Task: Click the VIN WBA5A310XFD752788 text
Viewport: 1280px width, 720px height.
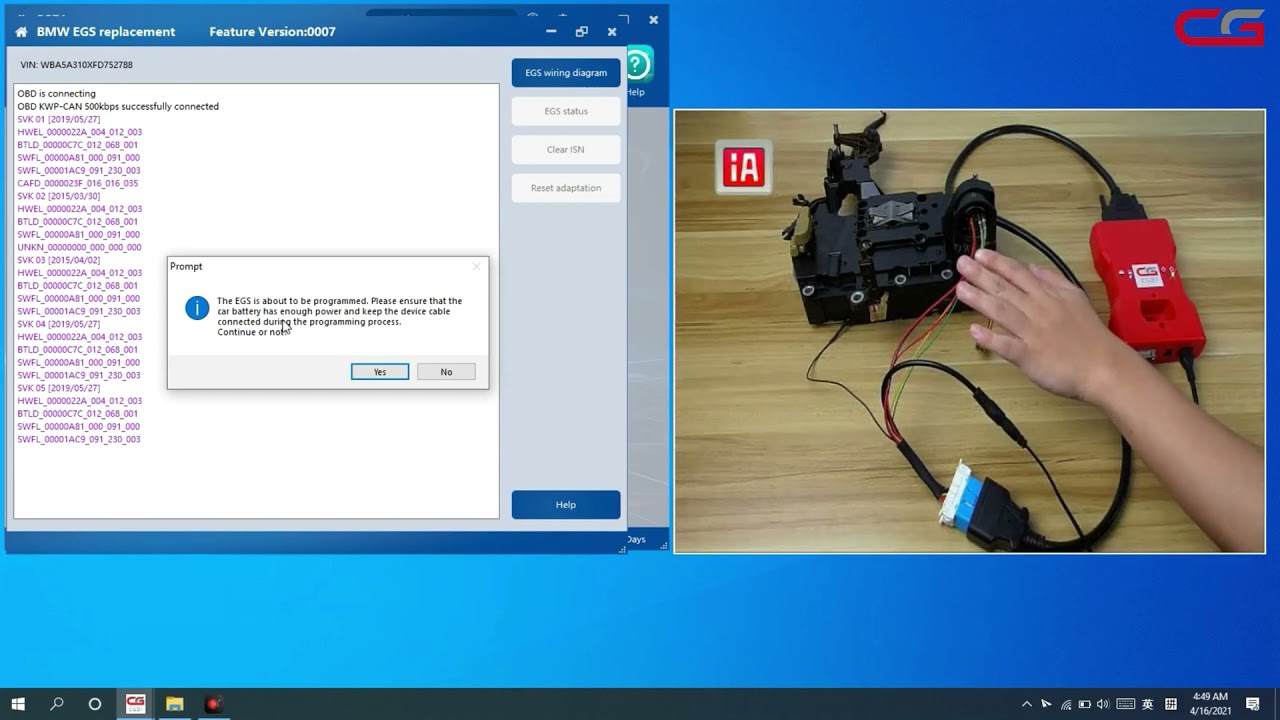Action: 76,65
